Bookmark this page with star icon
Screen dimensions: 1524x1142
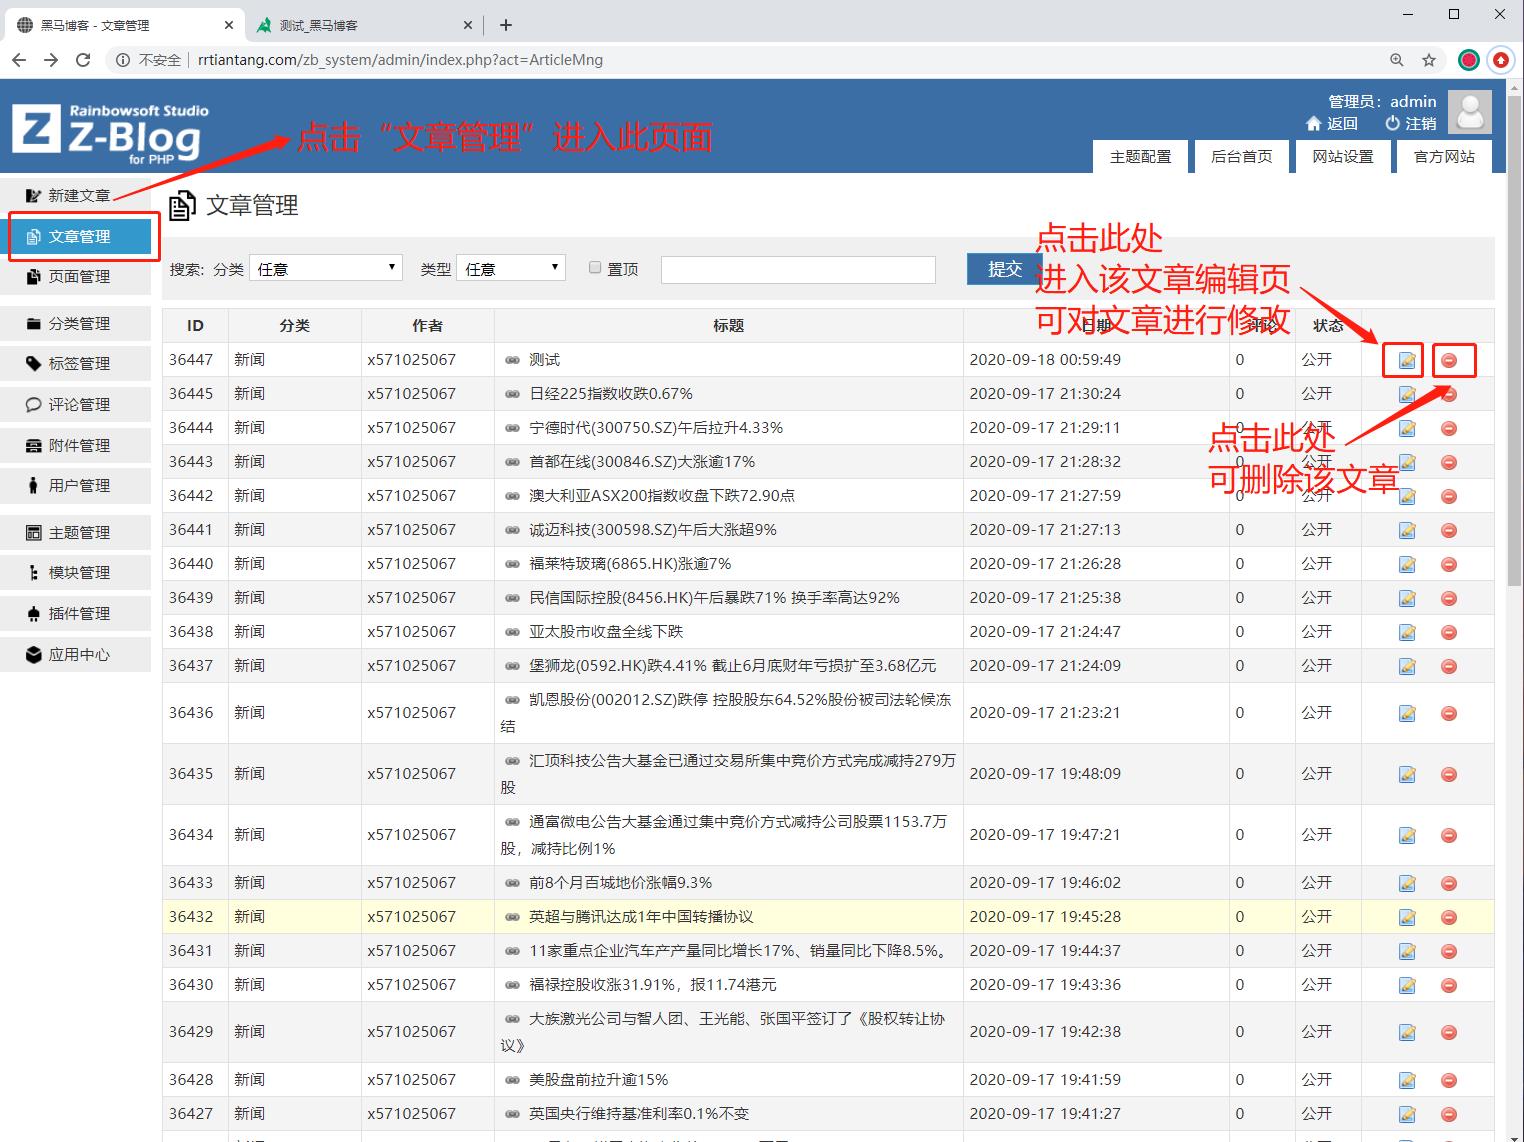(1429, 60)
